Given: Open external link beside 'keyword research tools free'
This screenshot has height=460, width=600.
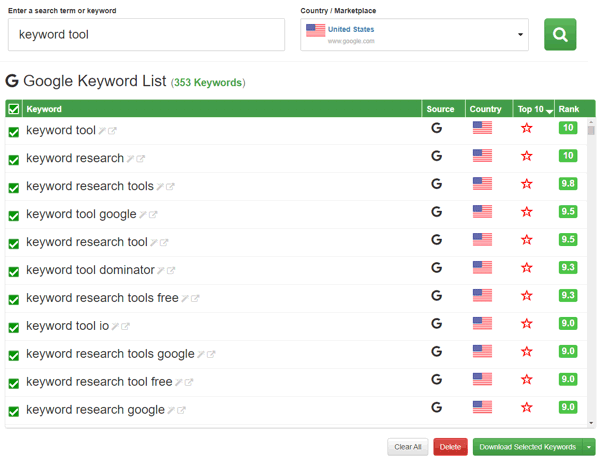Looking at the screenshot, I should [195, 299].
